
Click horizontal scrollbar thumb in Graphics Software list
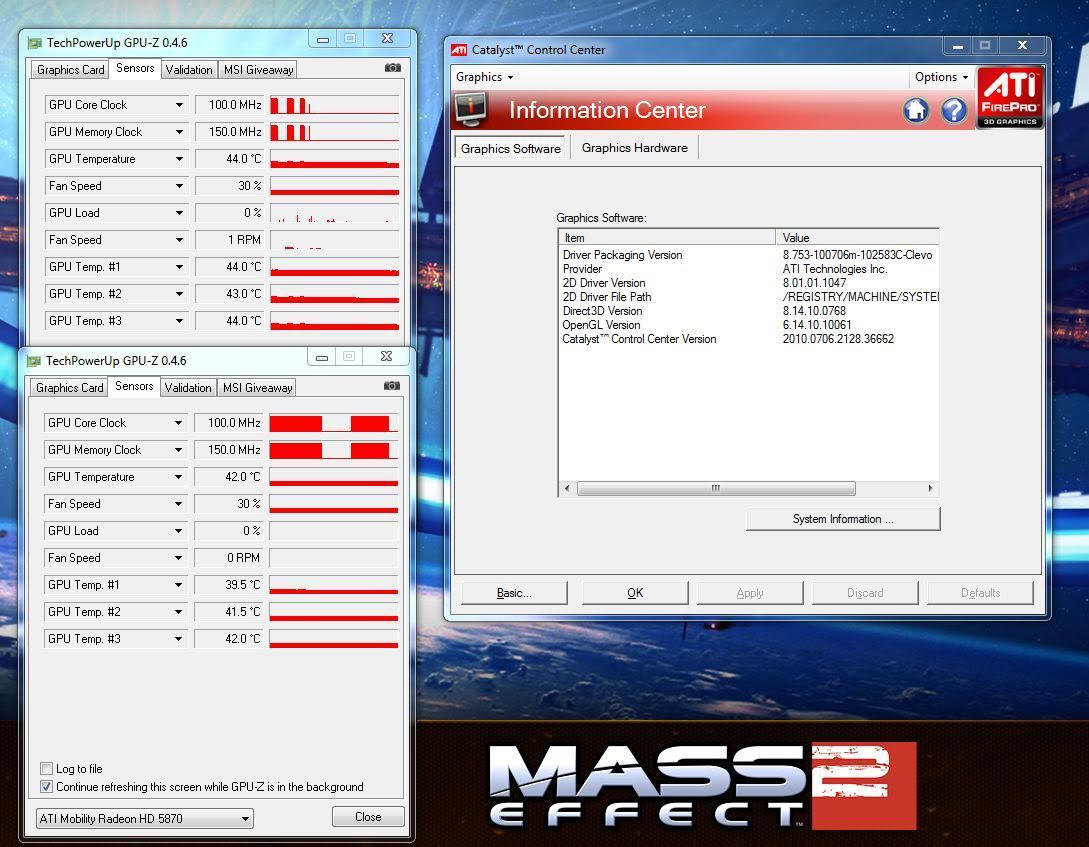click(x=716, y=489)
